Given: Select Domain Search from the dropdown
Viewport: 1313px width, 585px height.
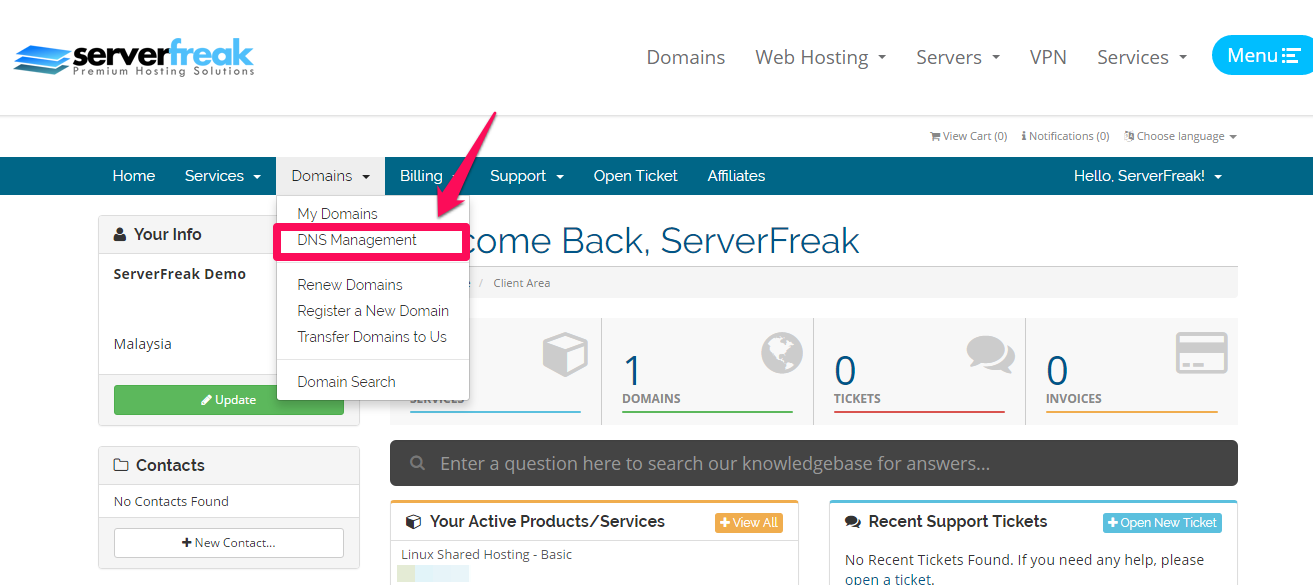Looking at the screenshot, I should pyautogui.click(x=346, y=382).
